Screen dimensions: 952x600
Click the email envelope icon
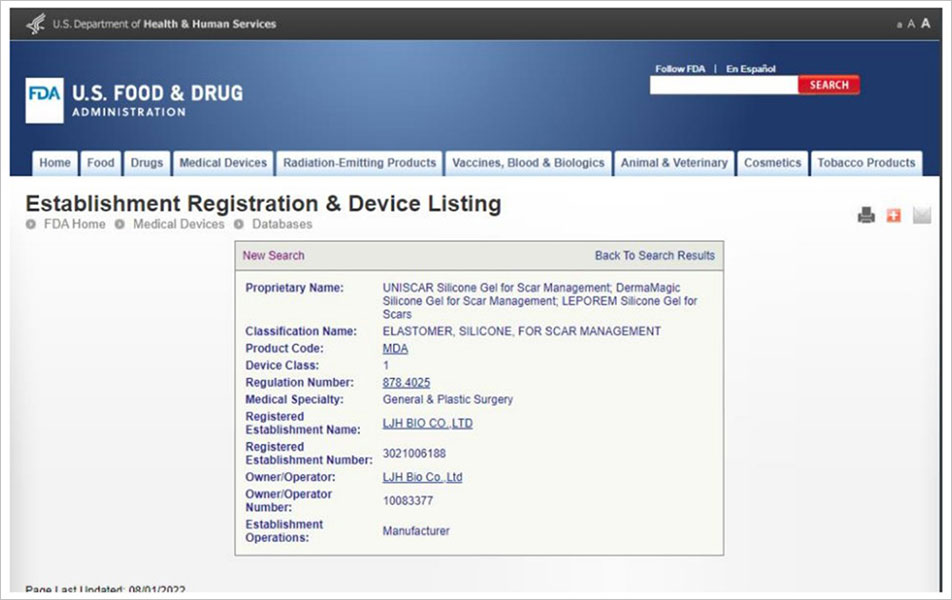[921, 215]
